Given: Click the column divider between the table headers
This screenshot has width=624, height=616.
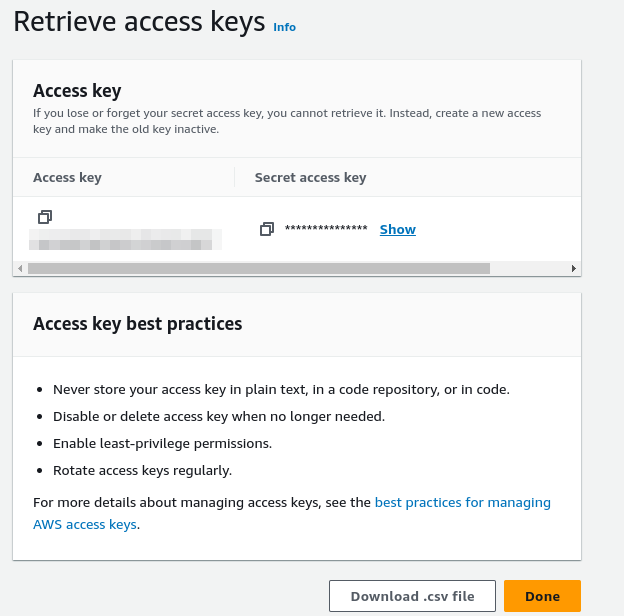Looking at the screenshot, I should 234,177.
